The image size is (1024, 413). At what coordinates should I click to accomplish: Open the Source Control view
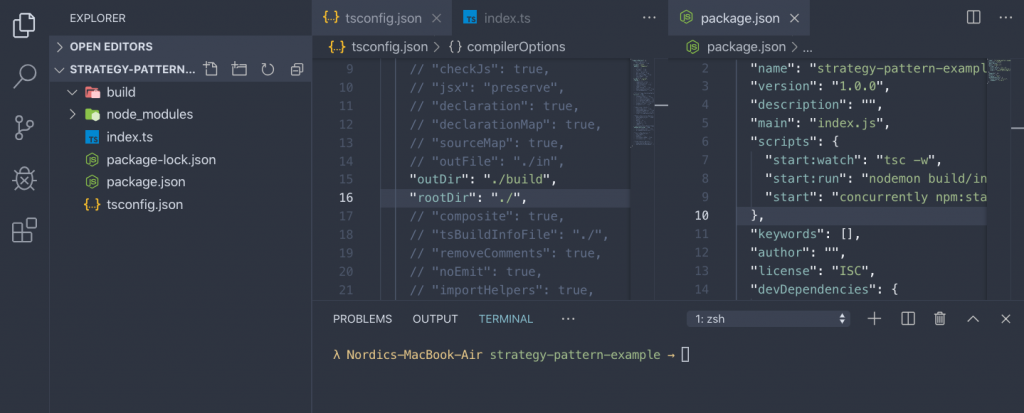click(24, 127)
